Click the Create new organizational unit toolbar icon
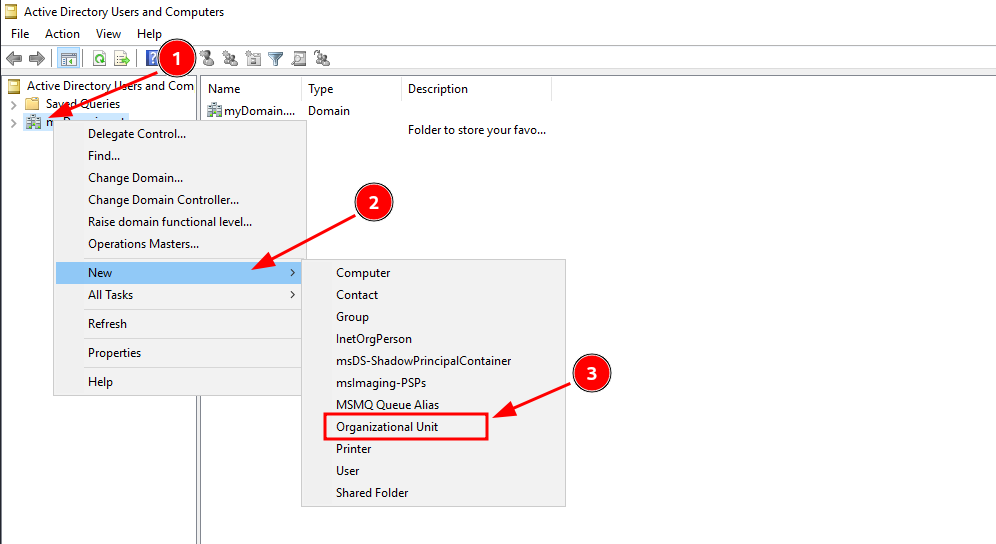This screenshot has width=996, height=544. 253,59
